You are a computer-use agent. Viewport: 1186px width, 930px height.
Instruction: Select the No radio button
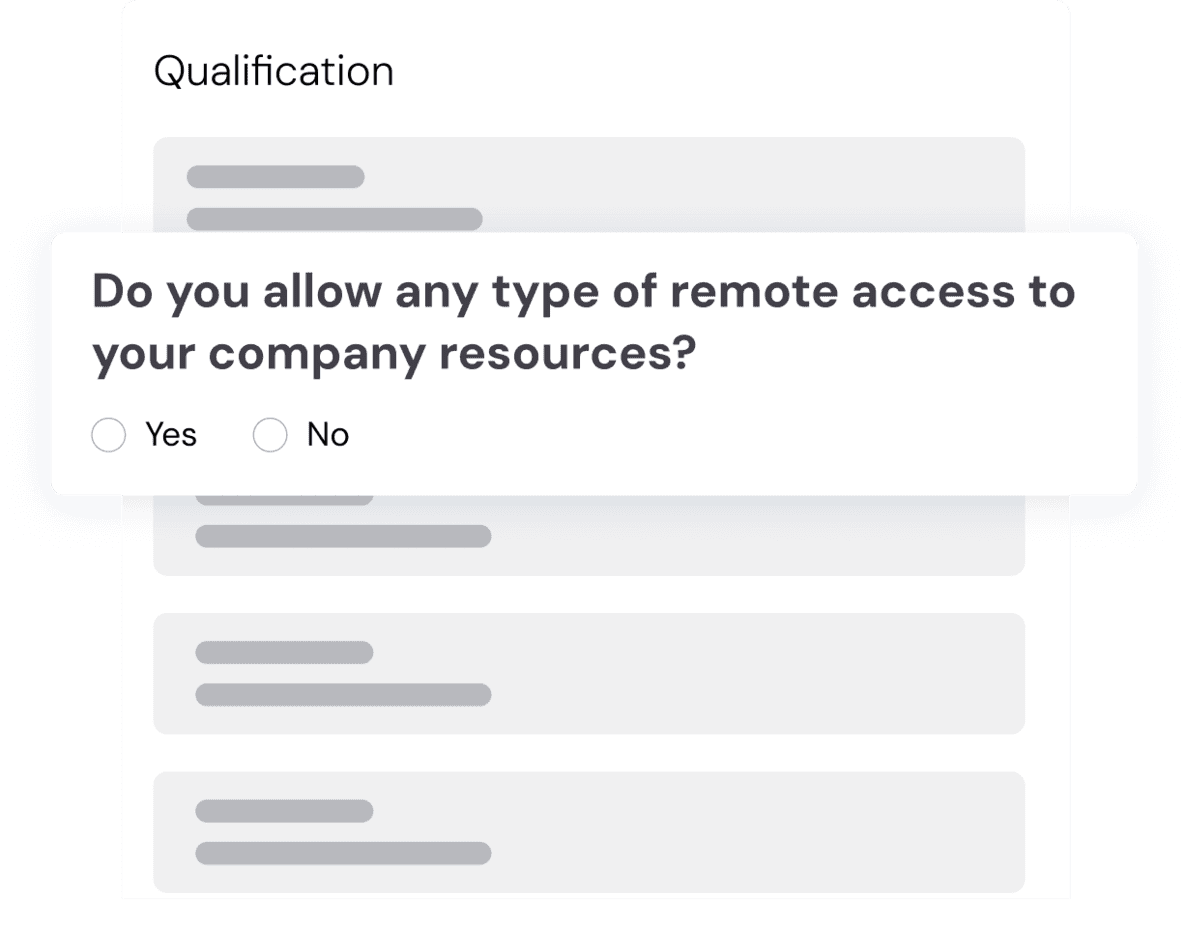point(270,435)
